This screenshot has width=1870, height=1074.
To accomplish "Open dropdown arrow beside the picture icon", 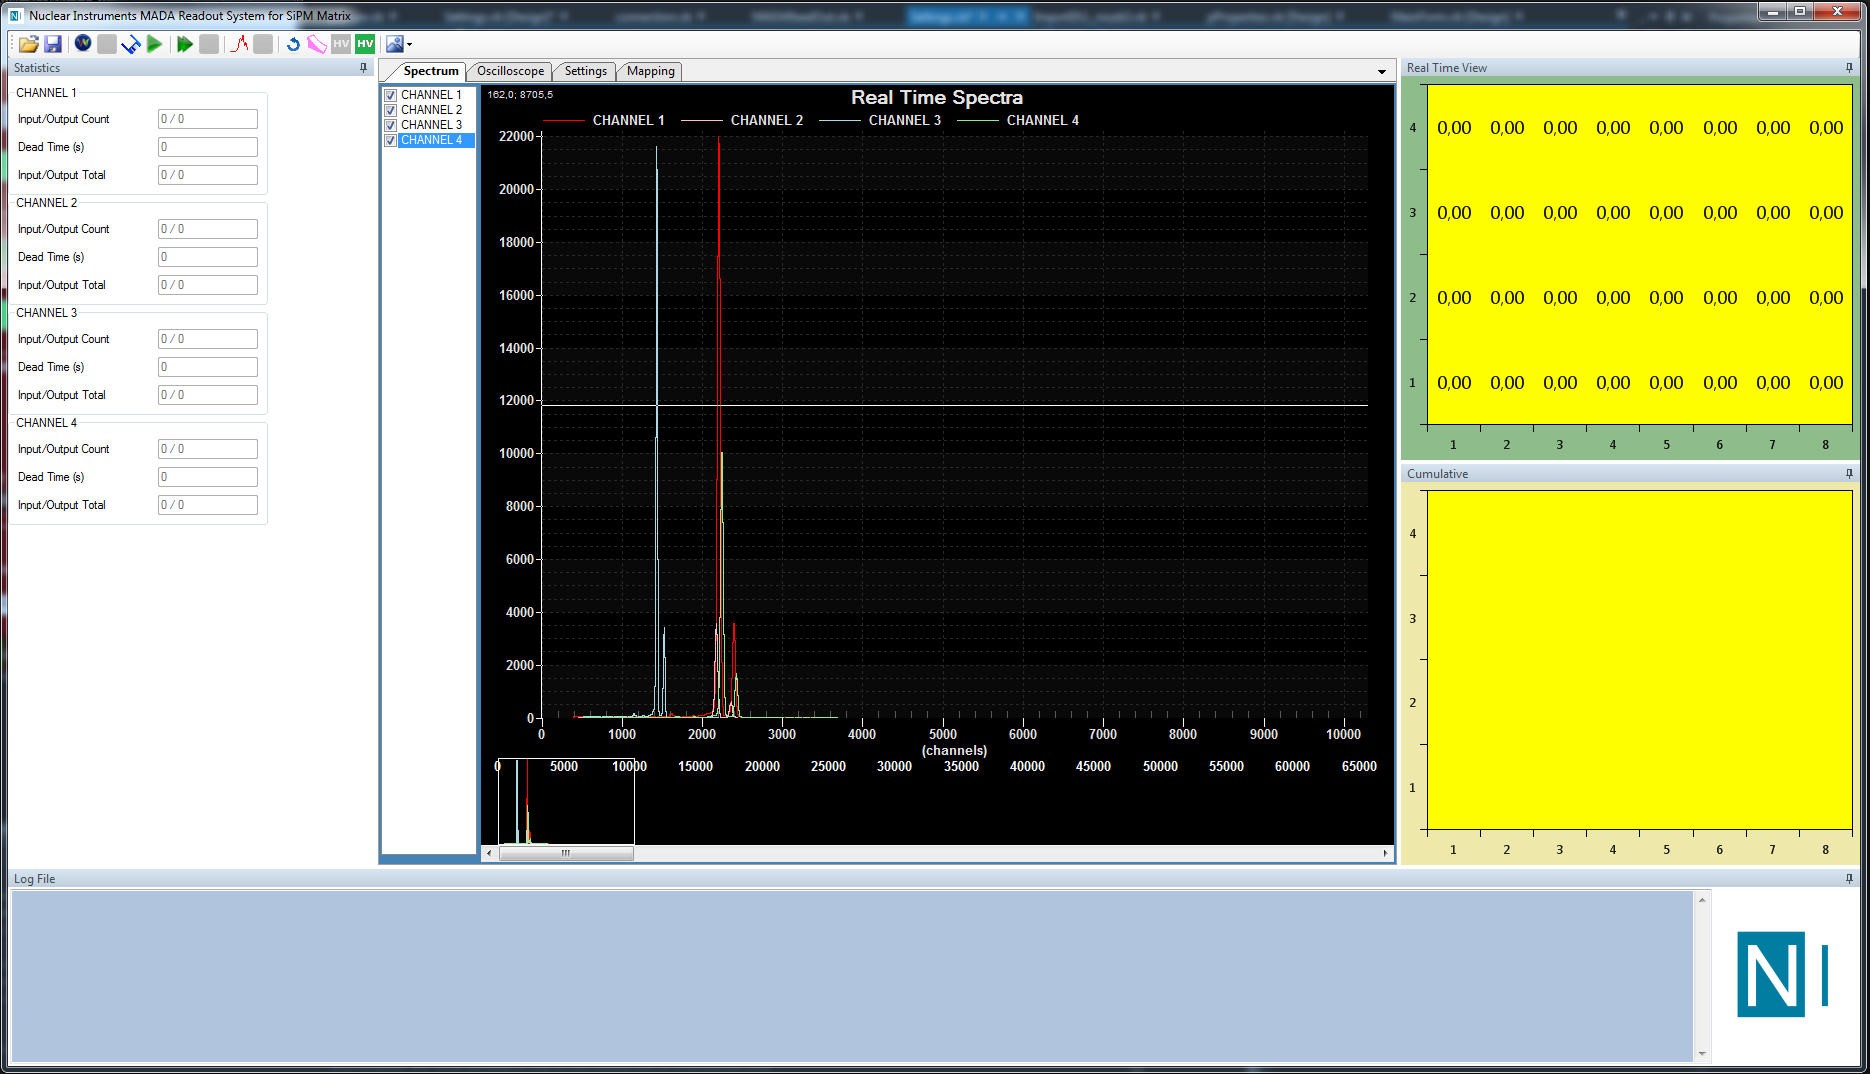I will (409, 44).
